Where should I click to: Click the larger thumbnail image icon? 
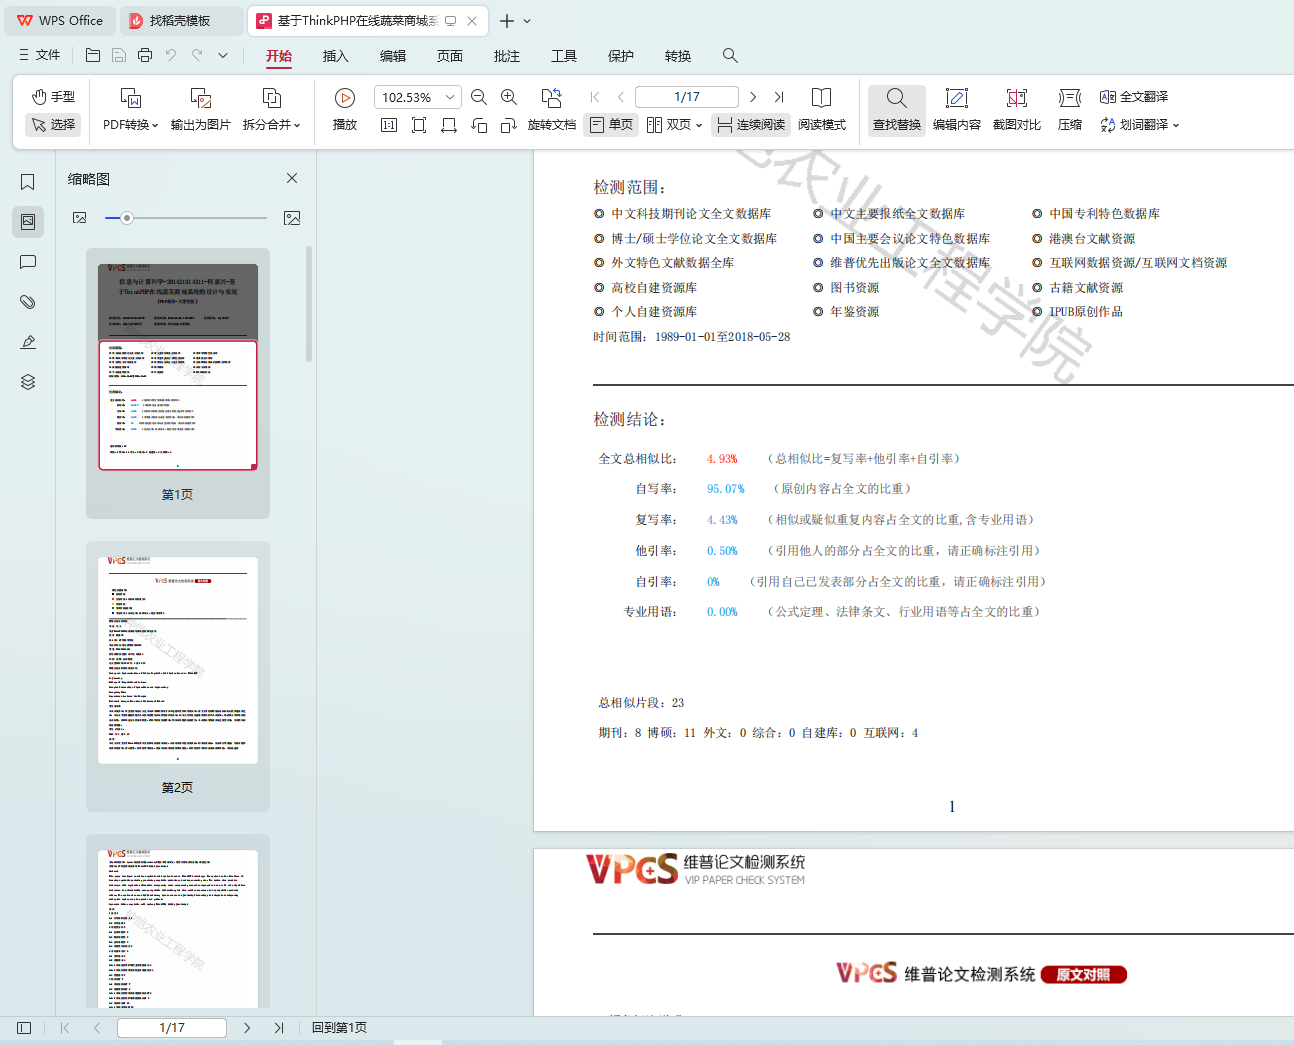(x=292, y=218)
